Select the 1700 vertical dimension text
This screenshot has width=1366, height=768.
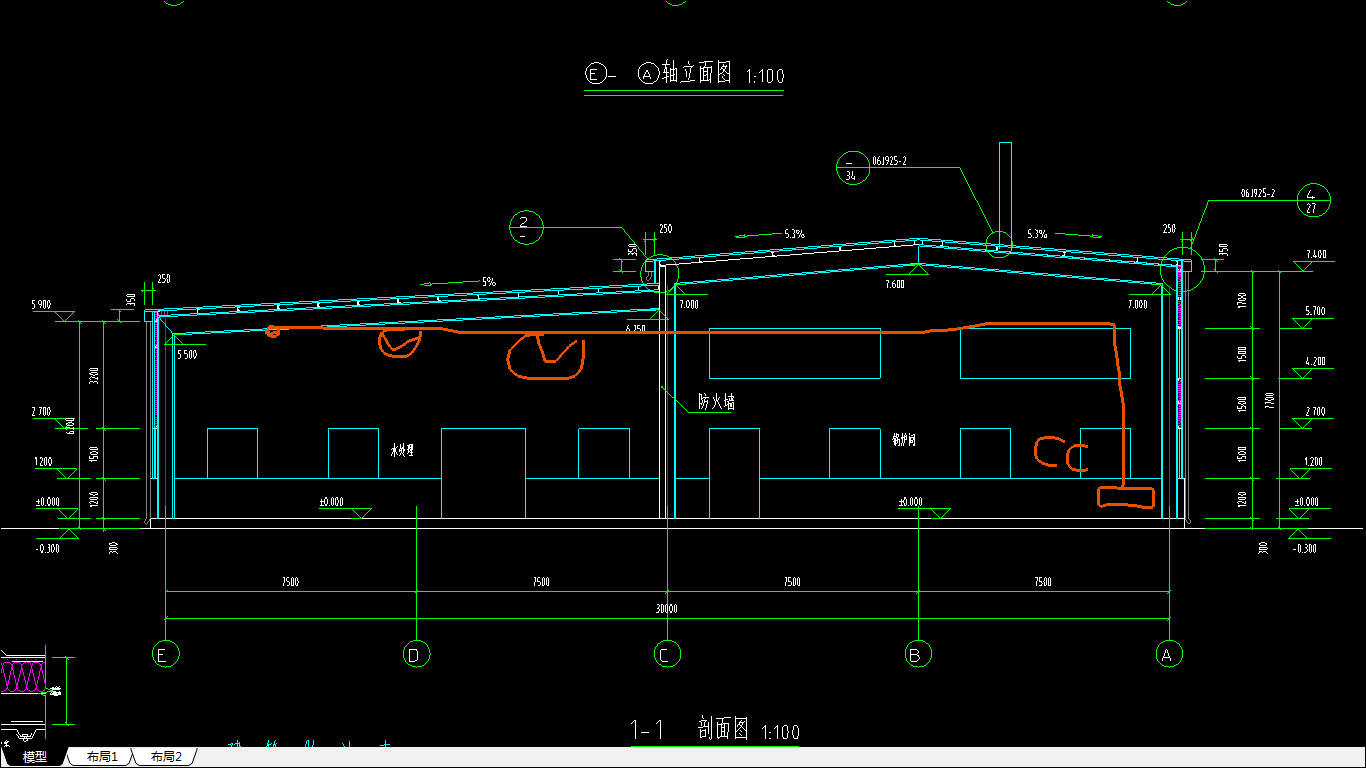pyautogui.click(x=1242, y=299)
